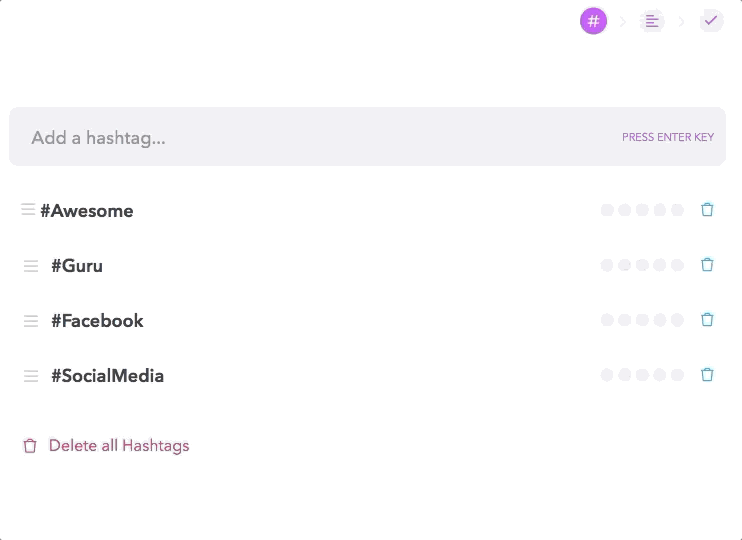Open the text alignment step icon
This screenshot has height=540, width=742.
[x=652, y=21]
